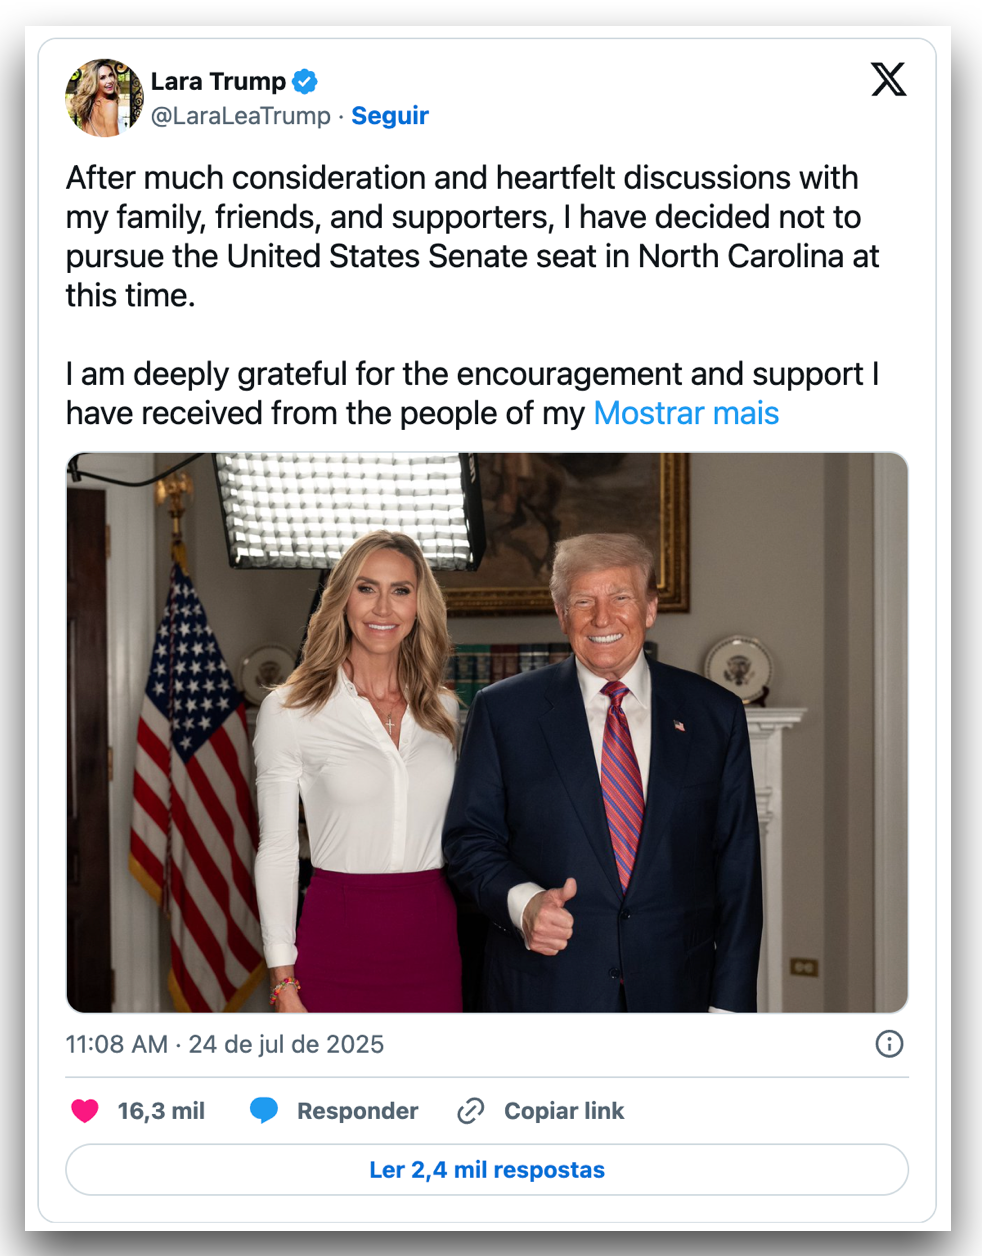This screenshot has width=982, height=1256.
Task: Click the Lara Trump display name
Action: coord(218,81)
